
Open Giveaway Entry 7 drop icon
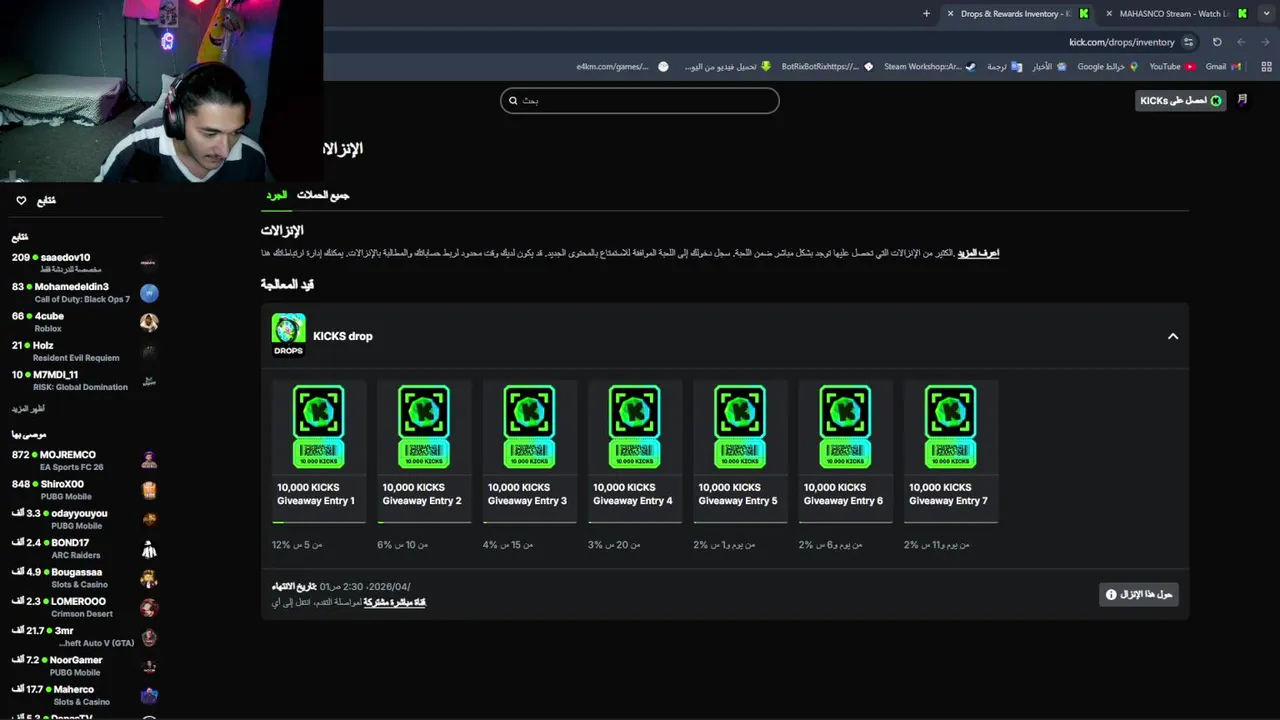tap(950, 427)
